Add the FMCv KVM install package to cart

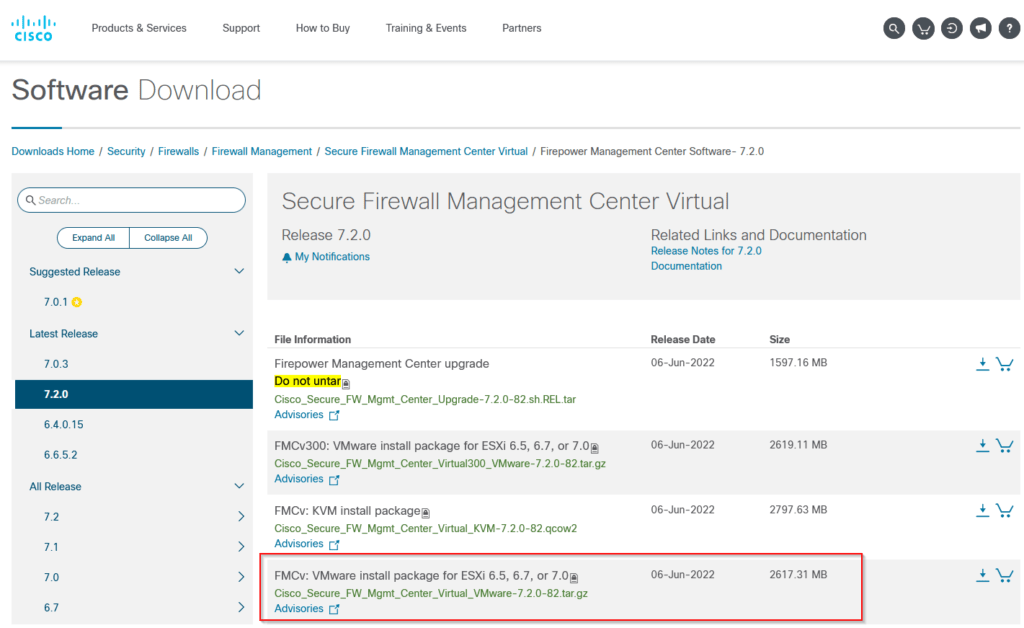click(x=1004, y=510)
